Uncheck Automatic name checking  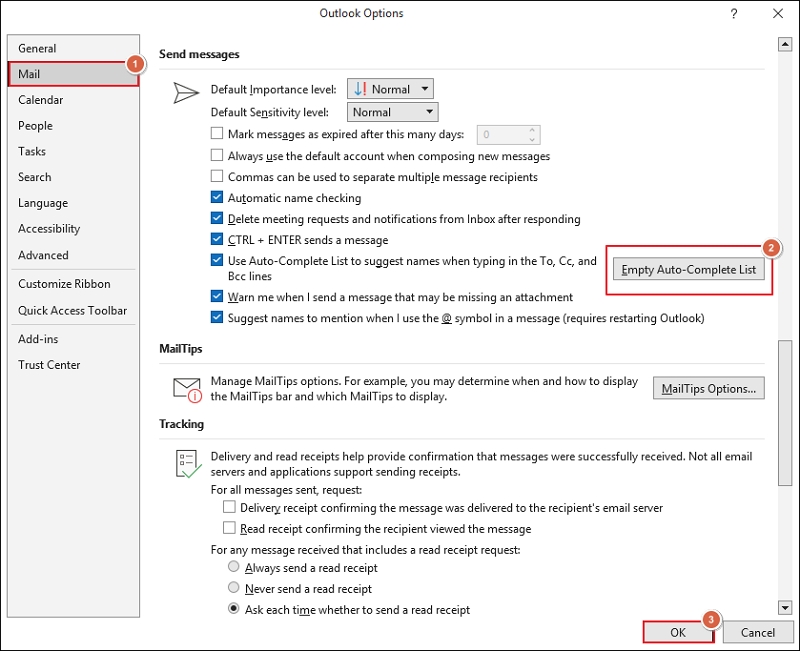coord(217,197)
